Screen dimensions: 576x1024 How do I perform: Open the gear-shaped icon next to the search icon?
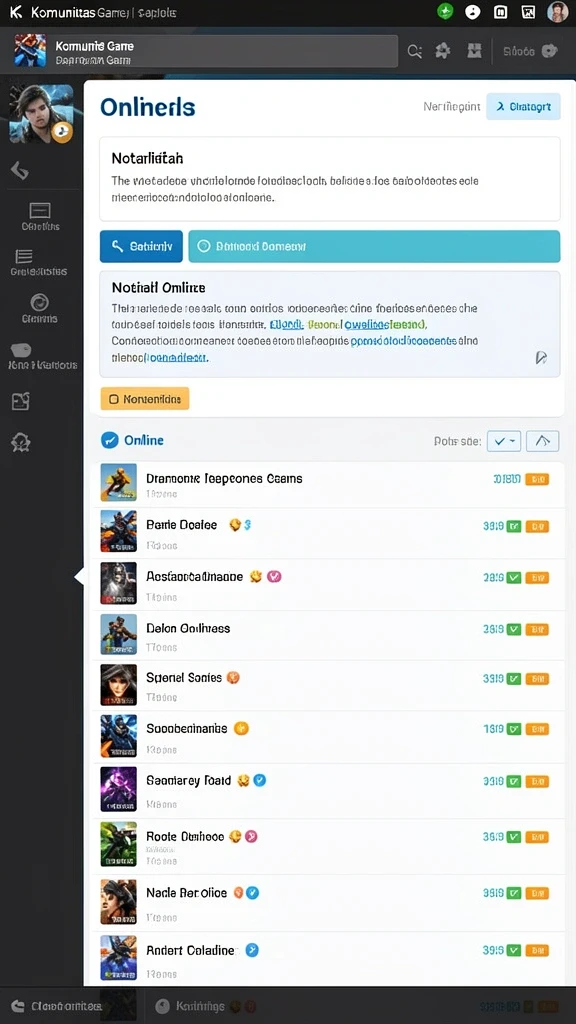click(443, 51)
